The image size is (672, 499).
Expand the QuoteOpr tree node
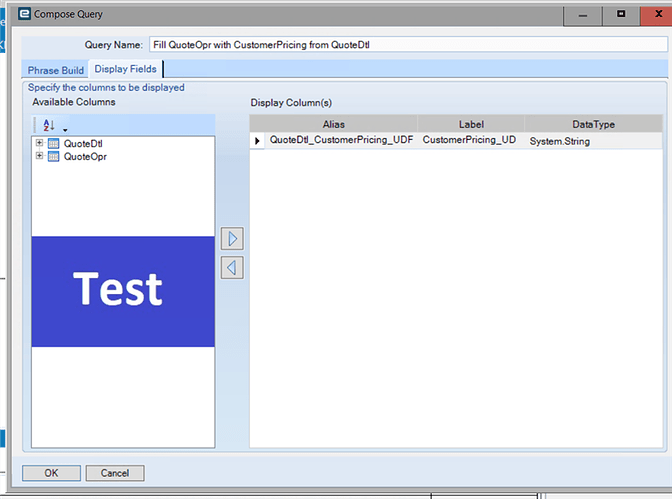coord(39,156)
